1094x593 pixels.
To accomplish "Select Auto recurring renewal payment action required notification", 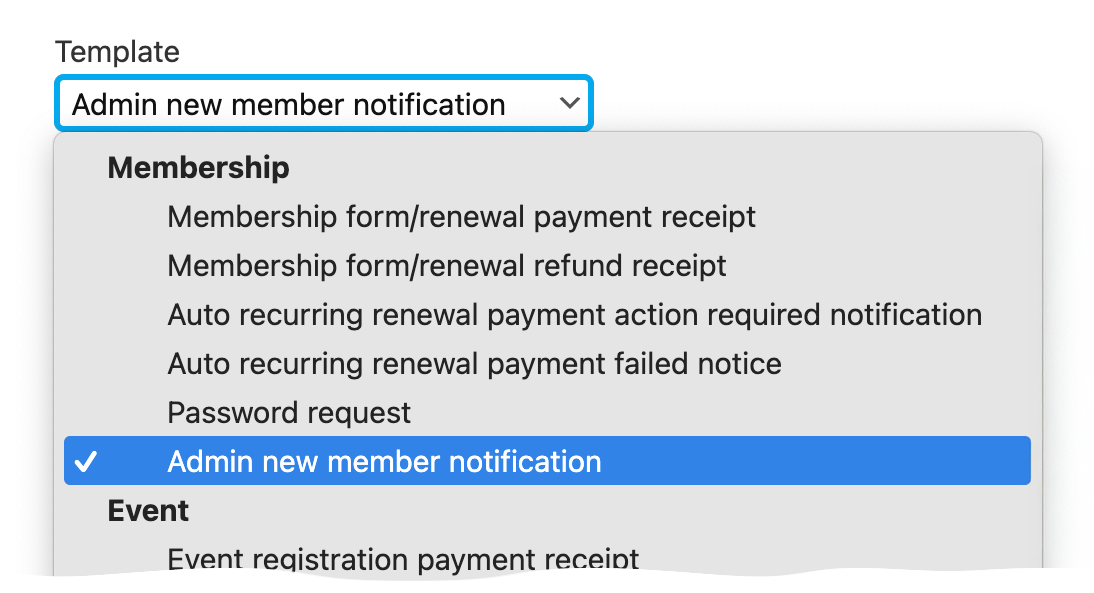I will click(x=574, y=315).
